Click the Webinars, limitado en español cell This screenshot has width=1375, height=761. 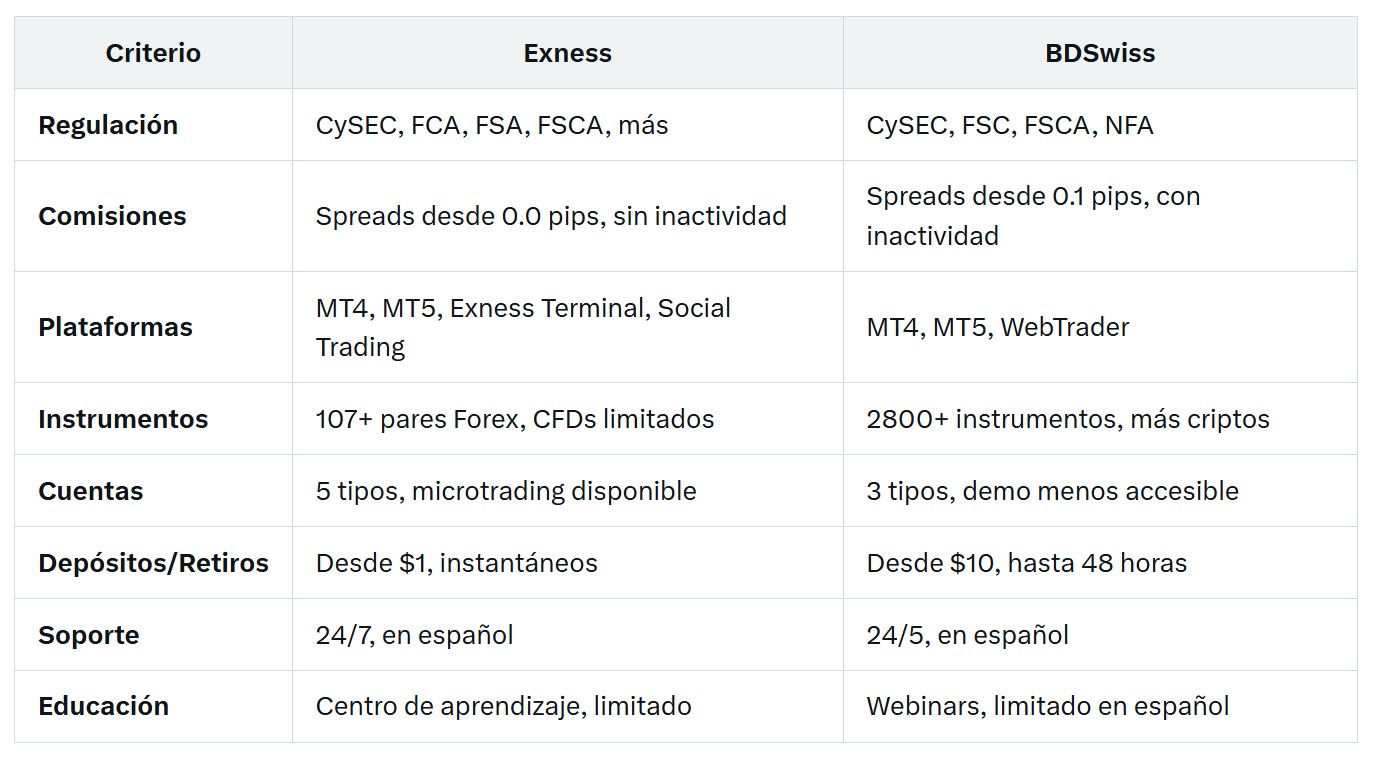[1100, 706]
